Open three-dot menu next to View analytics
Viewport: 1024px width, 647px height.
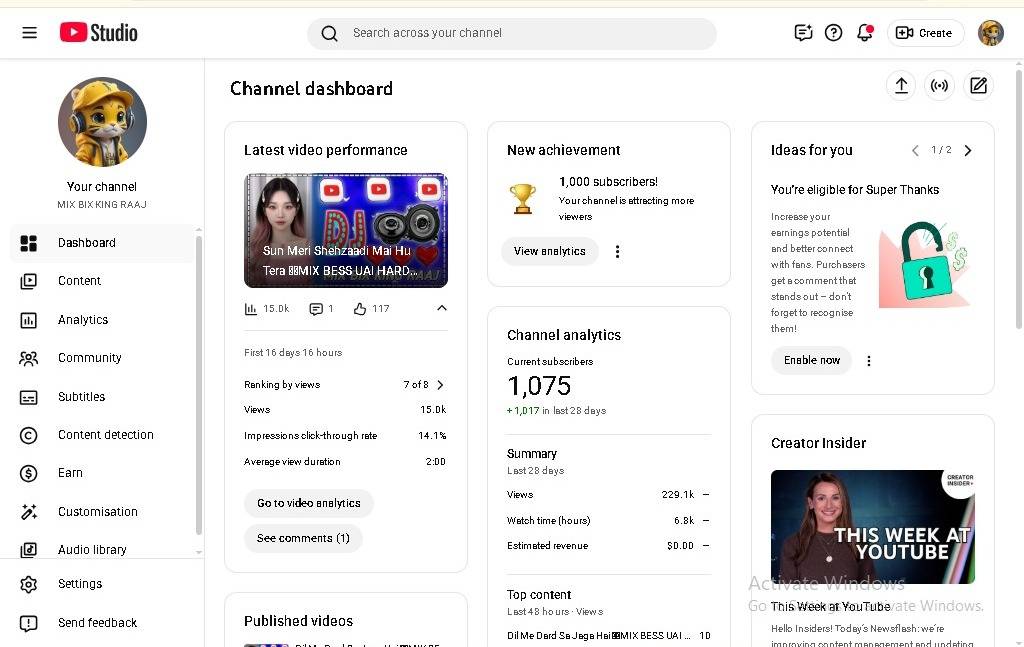coord(617,252)
